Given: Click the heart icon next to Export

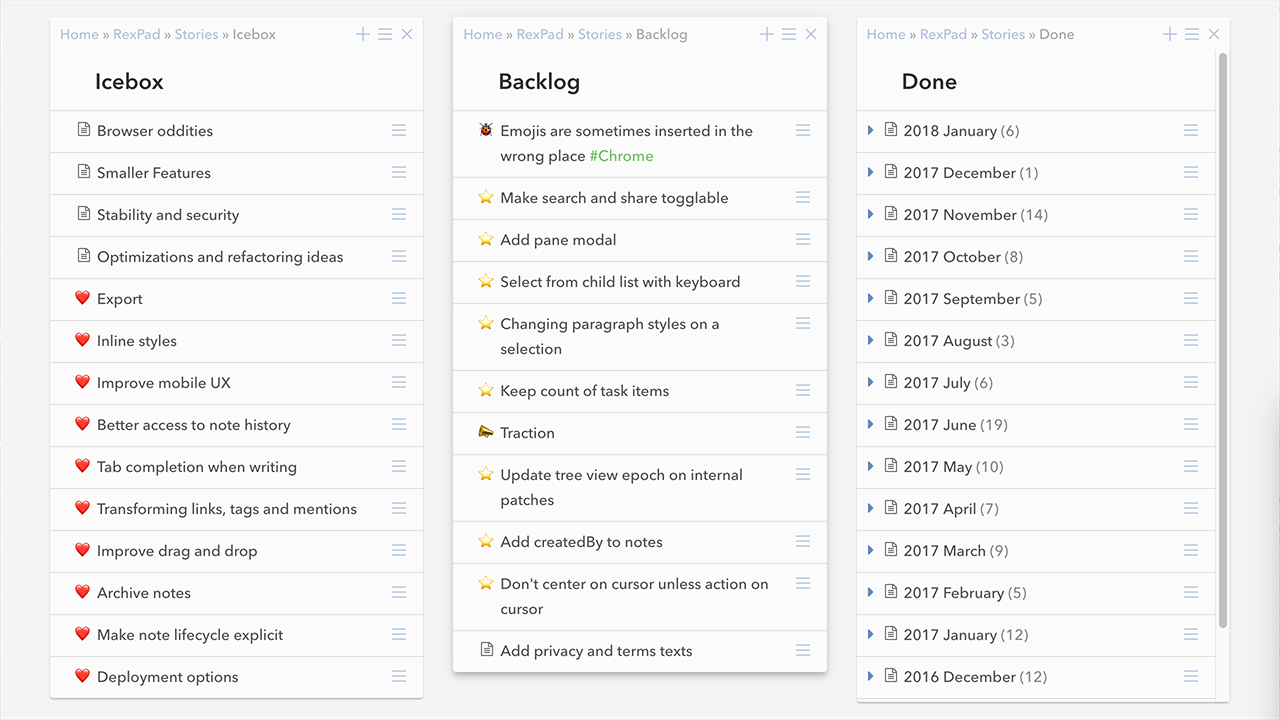Looking at the screenshot, I should (x=82, y=298).
